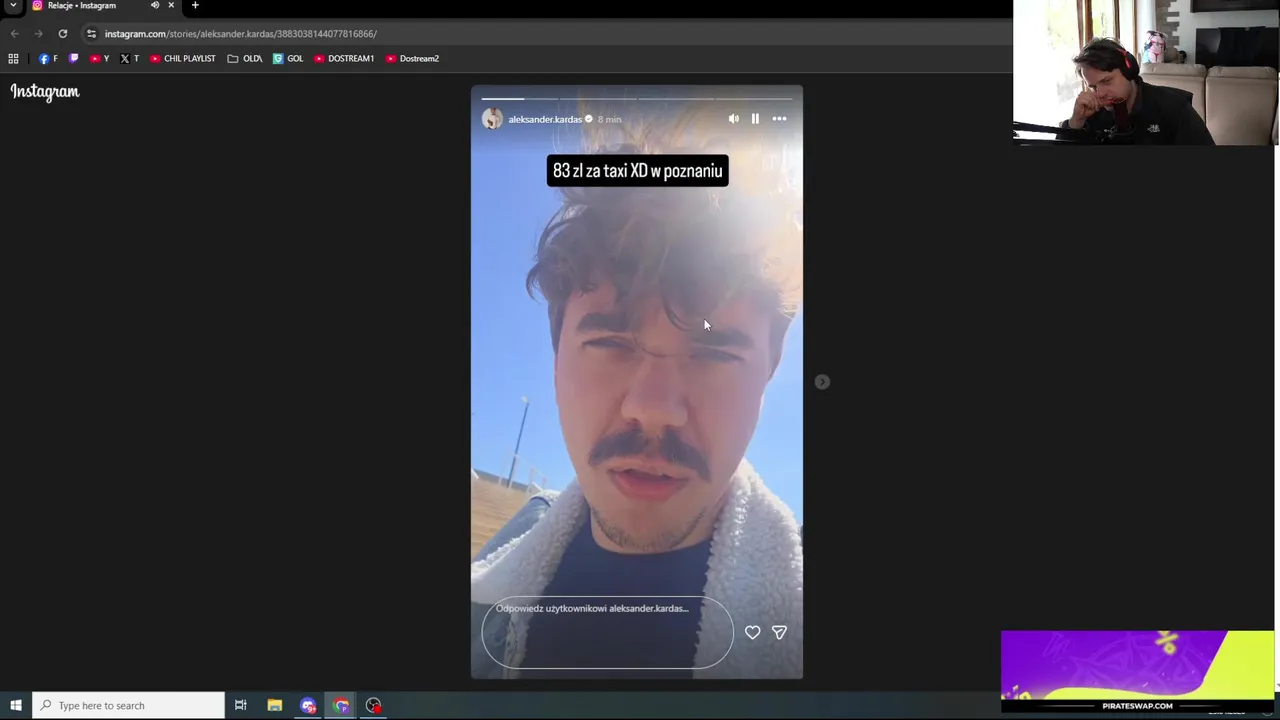The image size is (1280, 720).
Task: Open the Twitch bookmark
Action: click(x=73, y=59)
